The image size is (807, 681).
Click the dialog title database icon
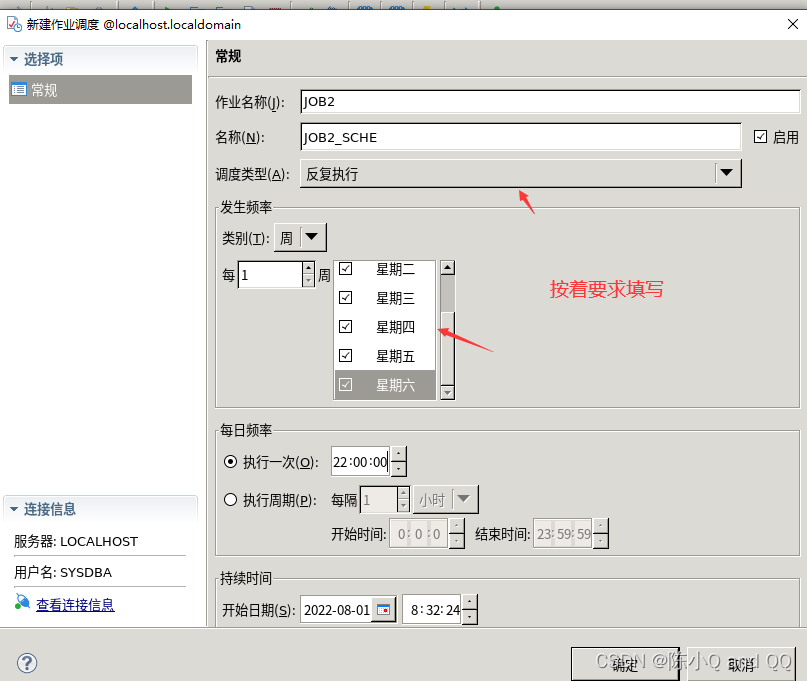[12, 24]
